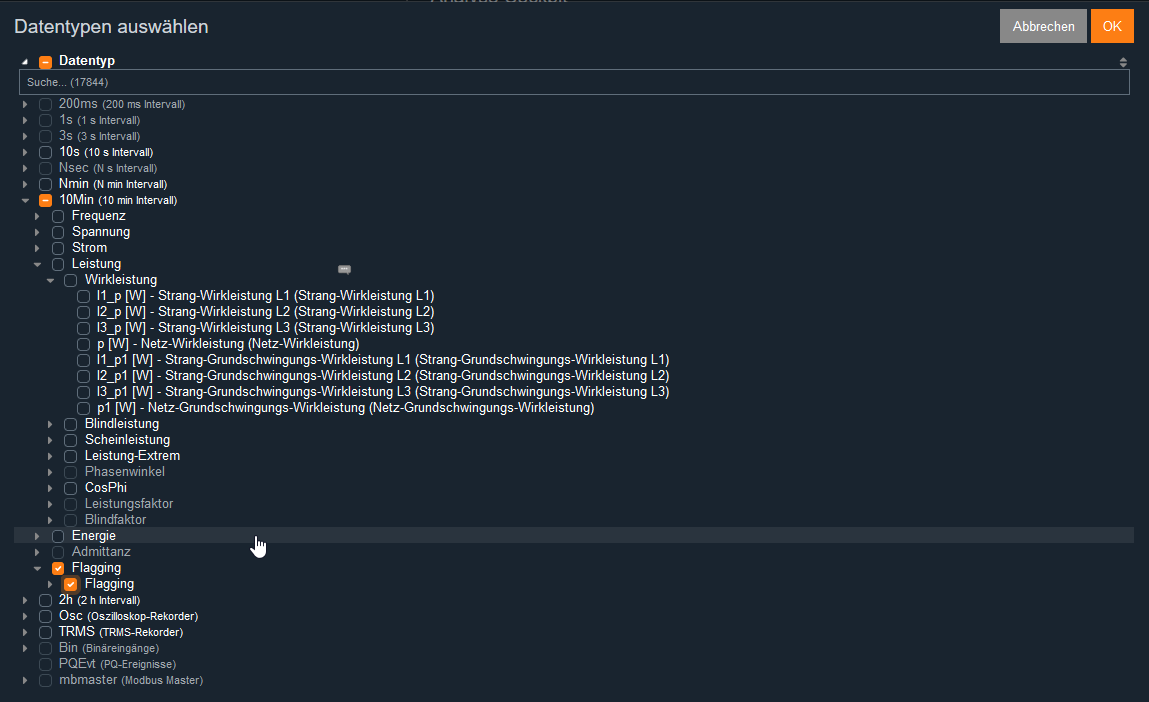Click the Suche search input field
Viewport: 1149px width, 702px height.
pos(573,82)
